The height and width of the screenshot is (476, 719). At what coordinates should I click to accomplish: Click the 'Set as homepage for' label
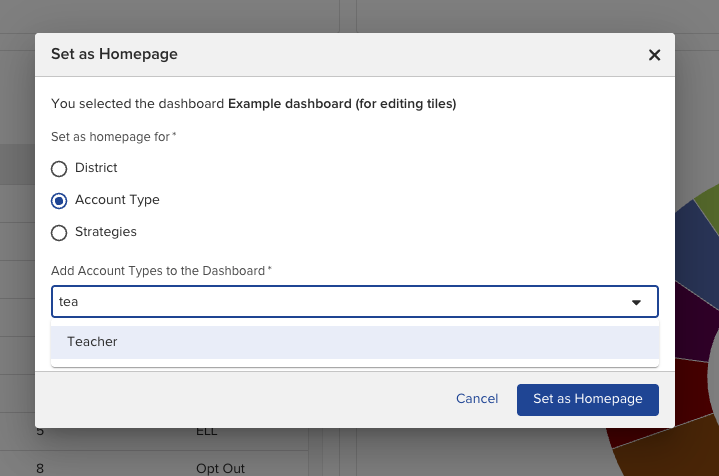pos(113,137)
